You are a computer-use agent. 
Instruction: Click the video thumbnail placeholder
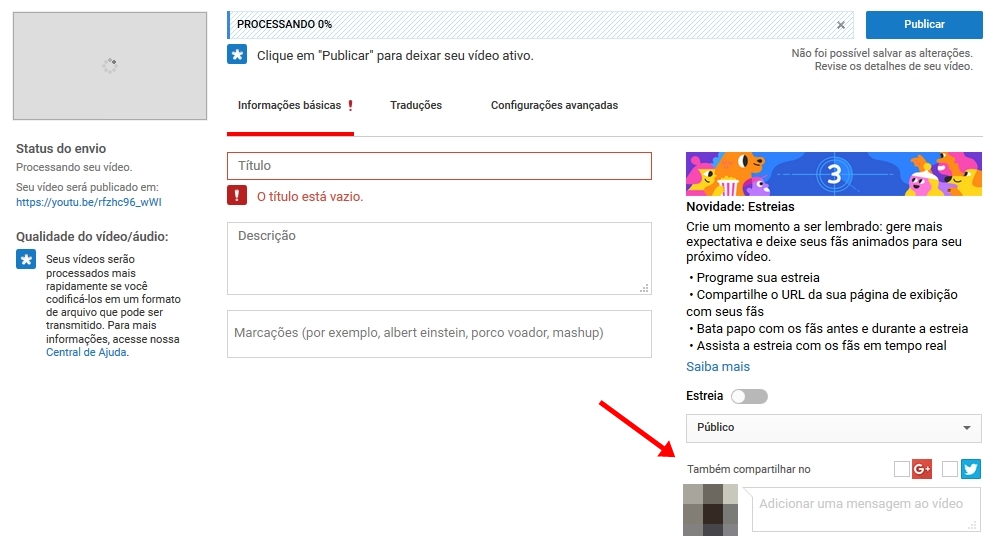coord(110,65)
